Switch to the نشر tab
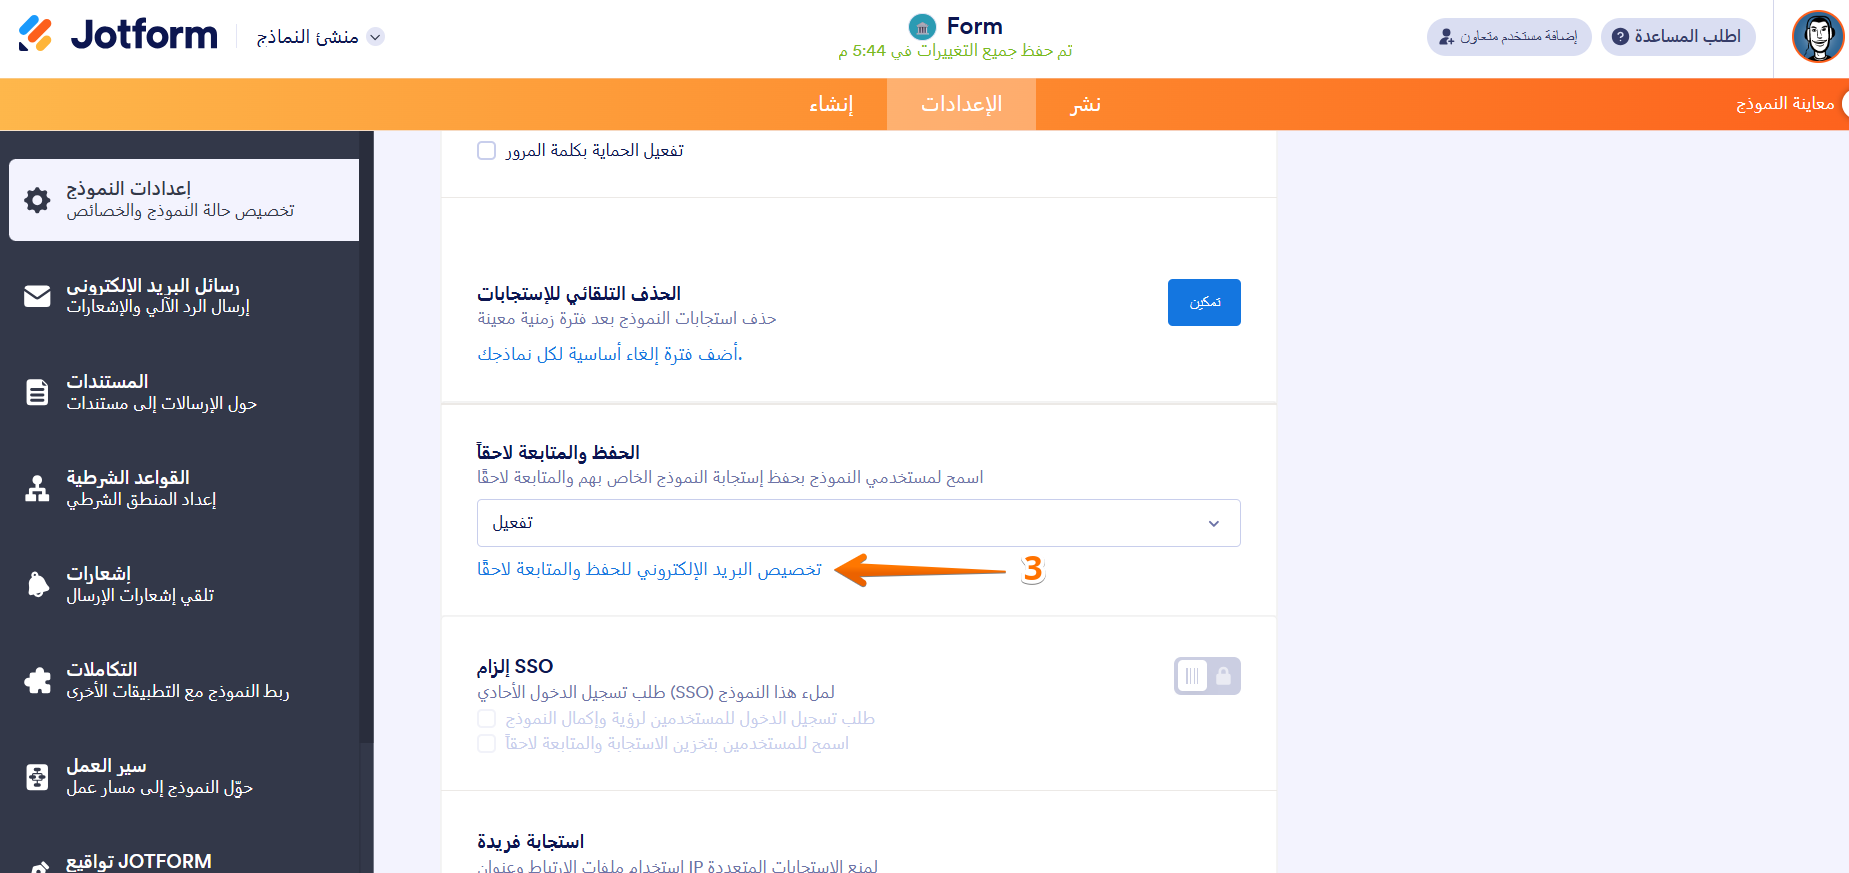This screenshot has width=1849, height=873. click(1085, 104)
